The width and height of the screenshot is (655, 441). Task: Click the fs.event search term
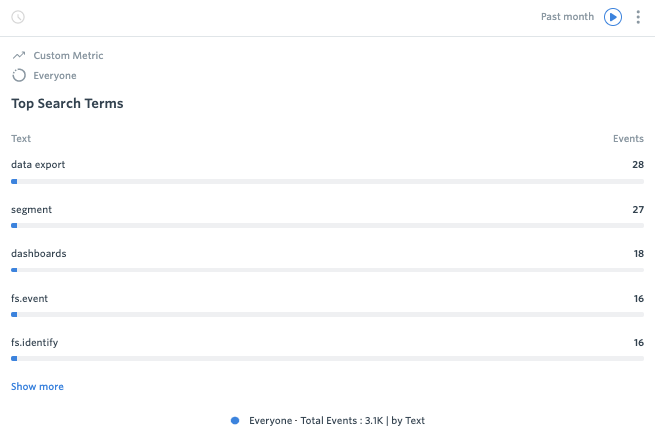click(x=29, y=299)
